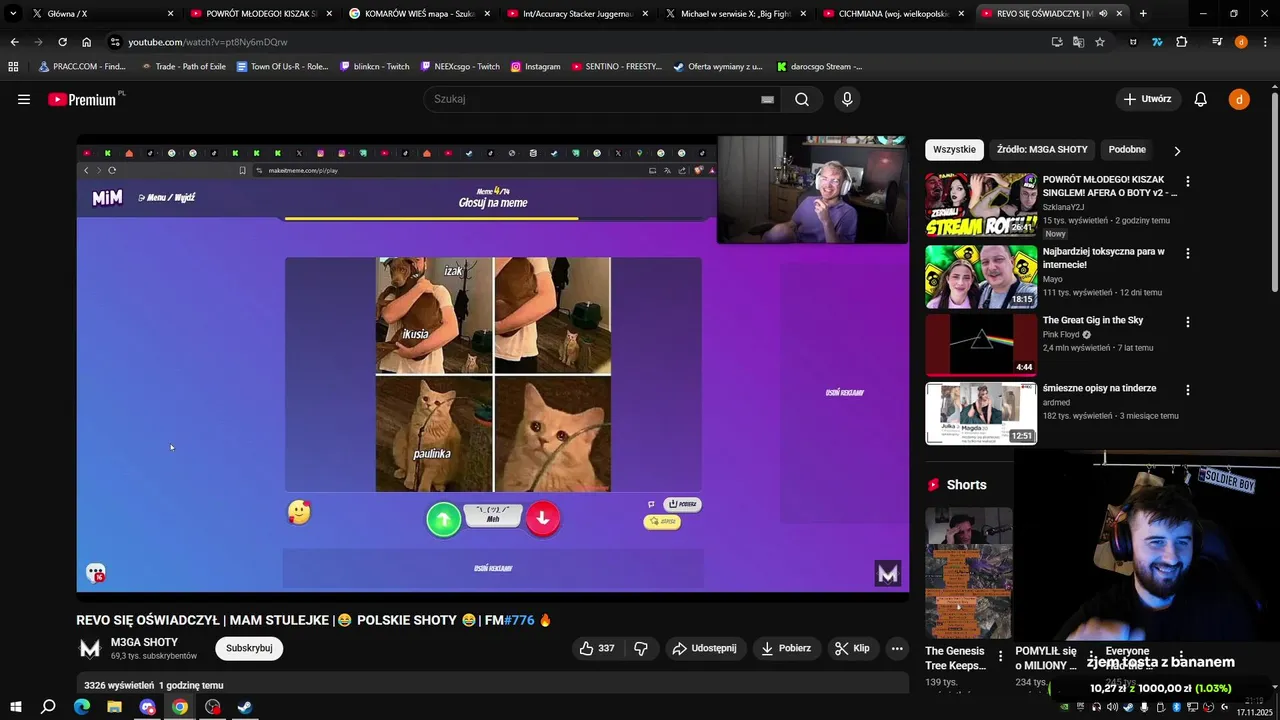
Task: Open the POWRÓT MŁODEGO video thumbnail
Action: click(x=981, y=204)
